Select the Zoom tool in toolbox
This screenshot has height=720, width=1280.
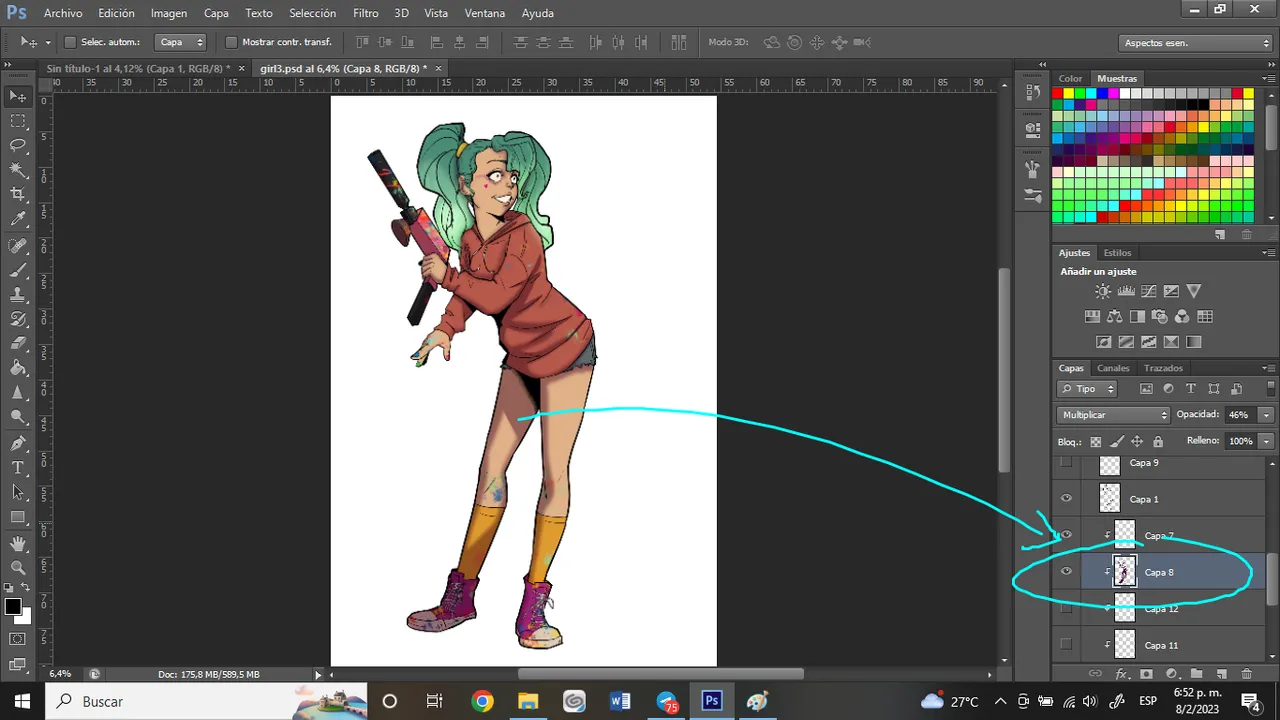tap(18, 567)
